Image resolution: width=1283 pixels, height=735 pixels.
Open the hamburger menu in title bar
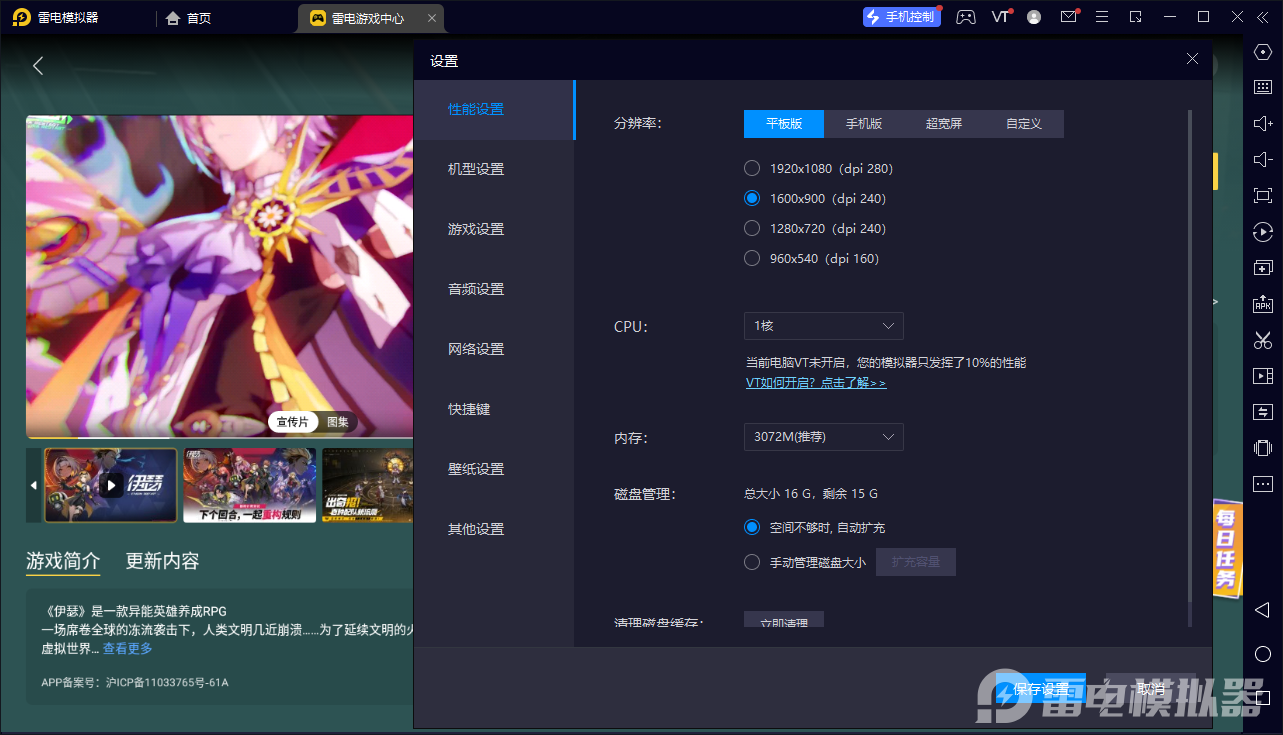(1102, 17)
